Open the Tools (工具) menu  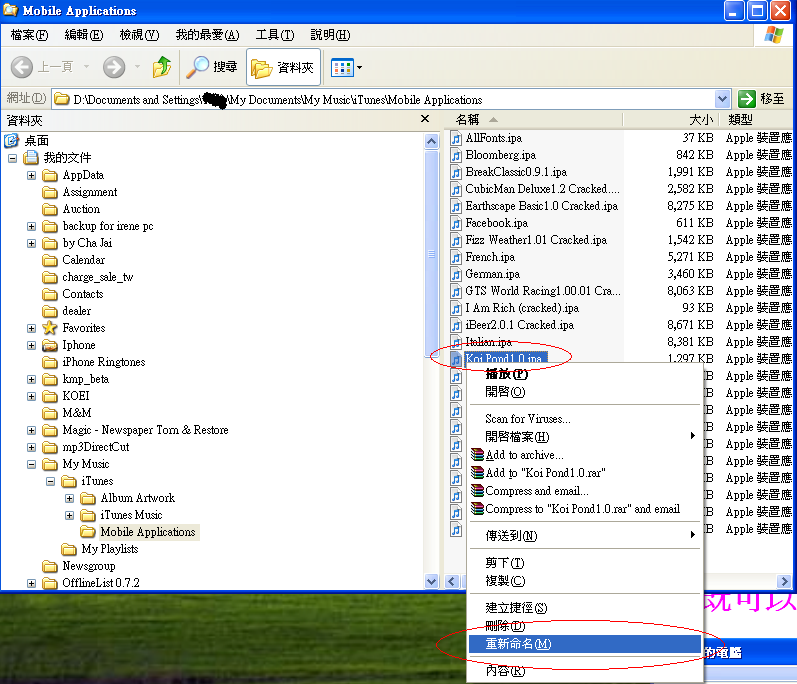(x=273, y=35)
